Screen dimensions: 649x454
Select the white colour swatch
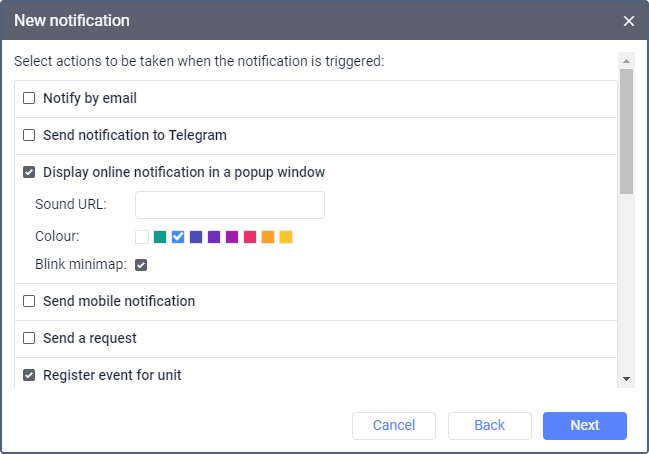point(142,237)
